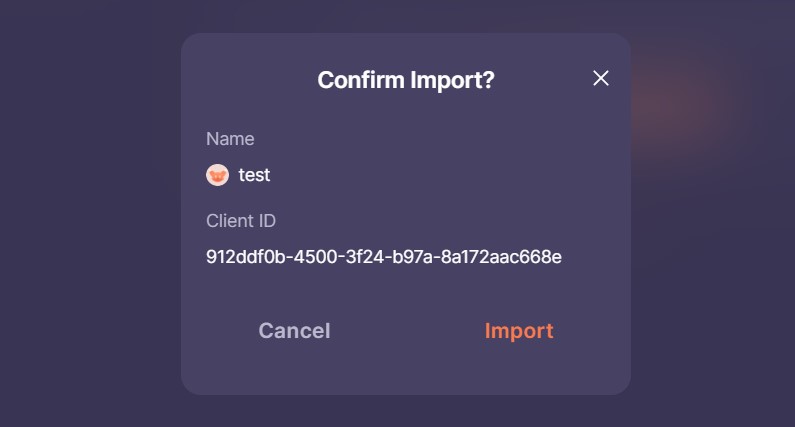This screenshot has width=795, height=427.
Task: Tap the close cross in dialog header
Action: click(x=601, y=79)
